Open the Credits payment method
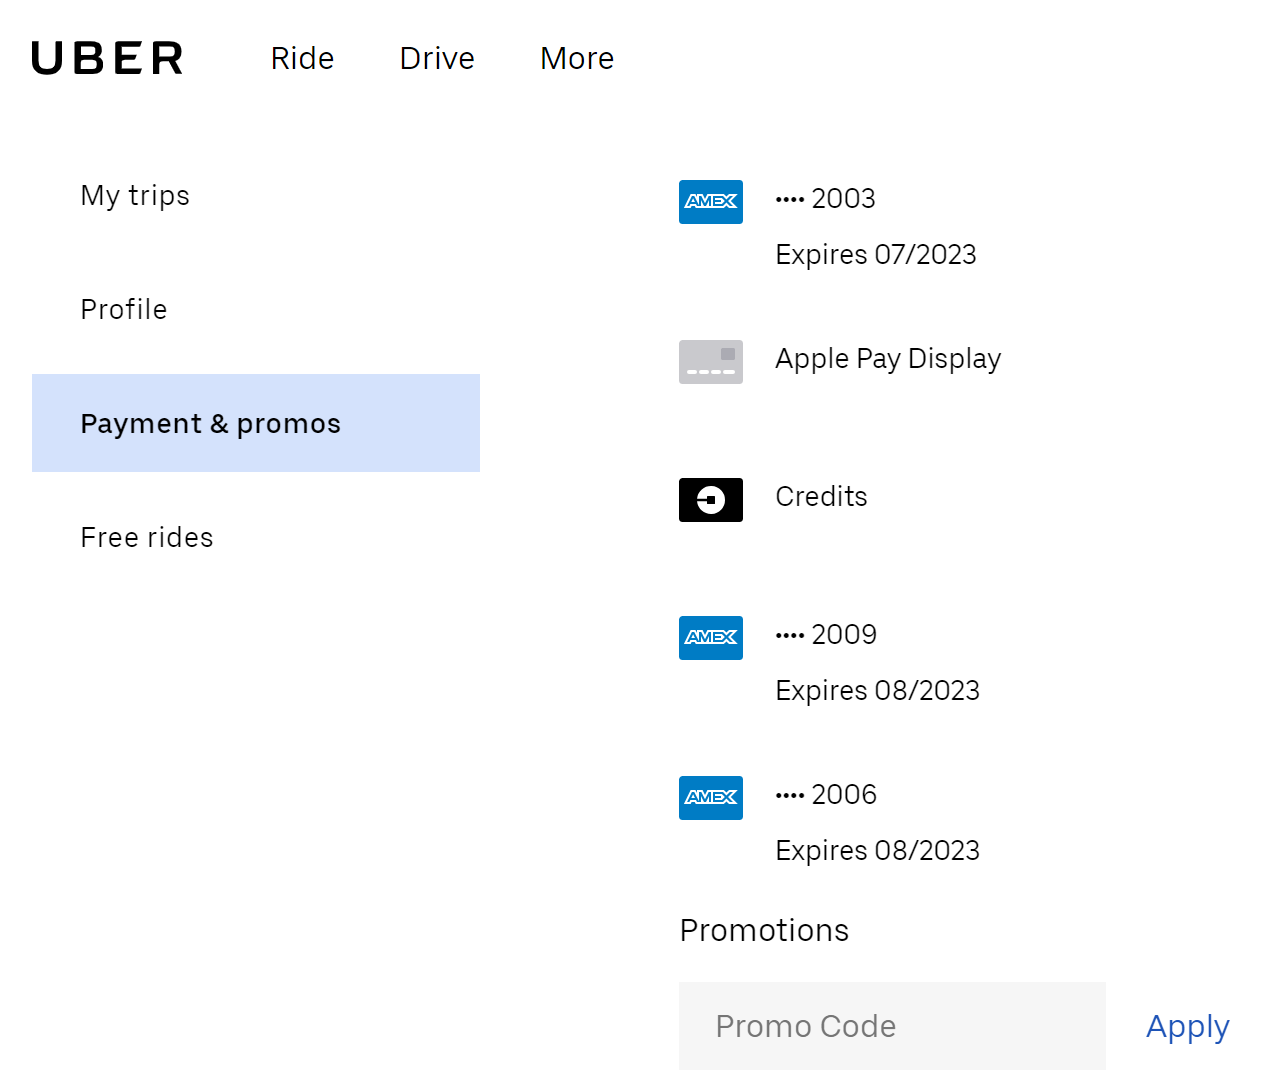 pyautogui.click(x=822, y=496)
